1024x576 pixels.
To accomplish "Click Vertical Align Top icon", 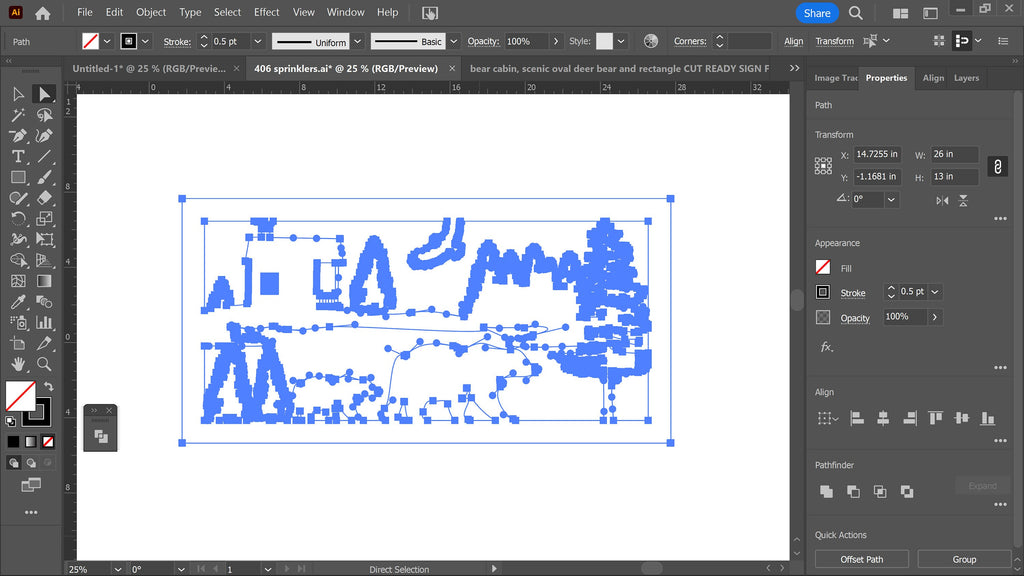I will (x=935, y=418).
